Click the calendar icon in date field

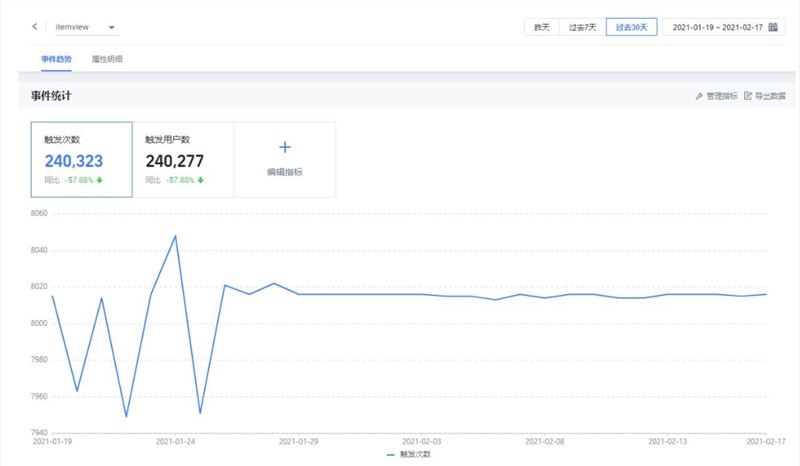click(773, 27)
